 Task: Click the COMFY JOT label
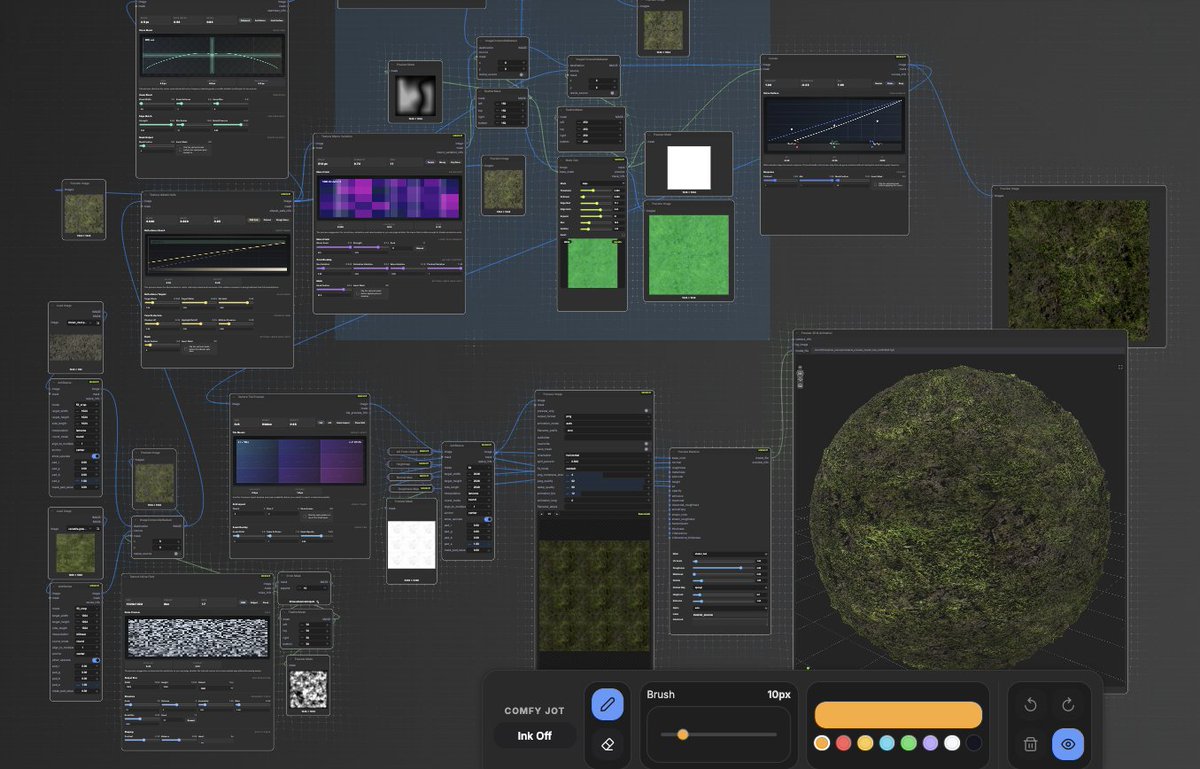click(535, 711)
